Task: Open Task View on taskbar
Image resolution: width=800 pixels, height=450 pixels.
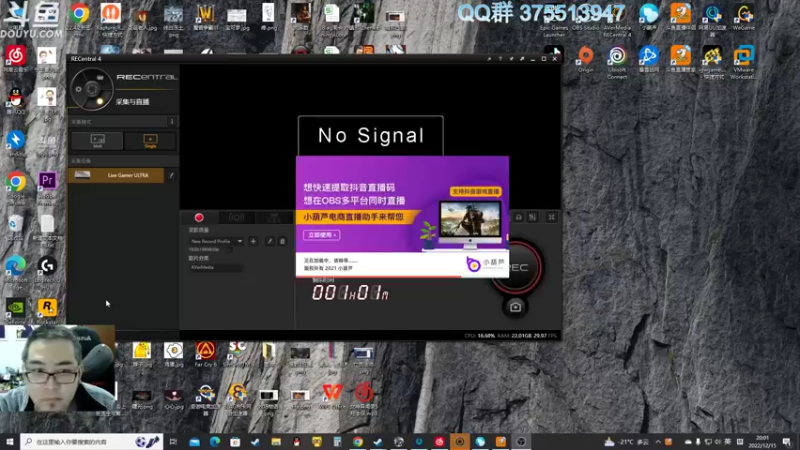Action: (173, 442)
